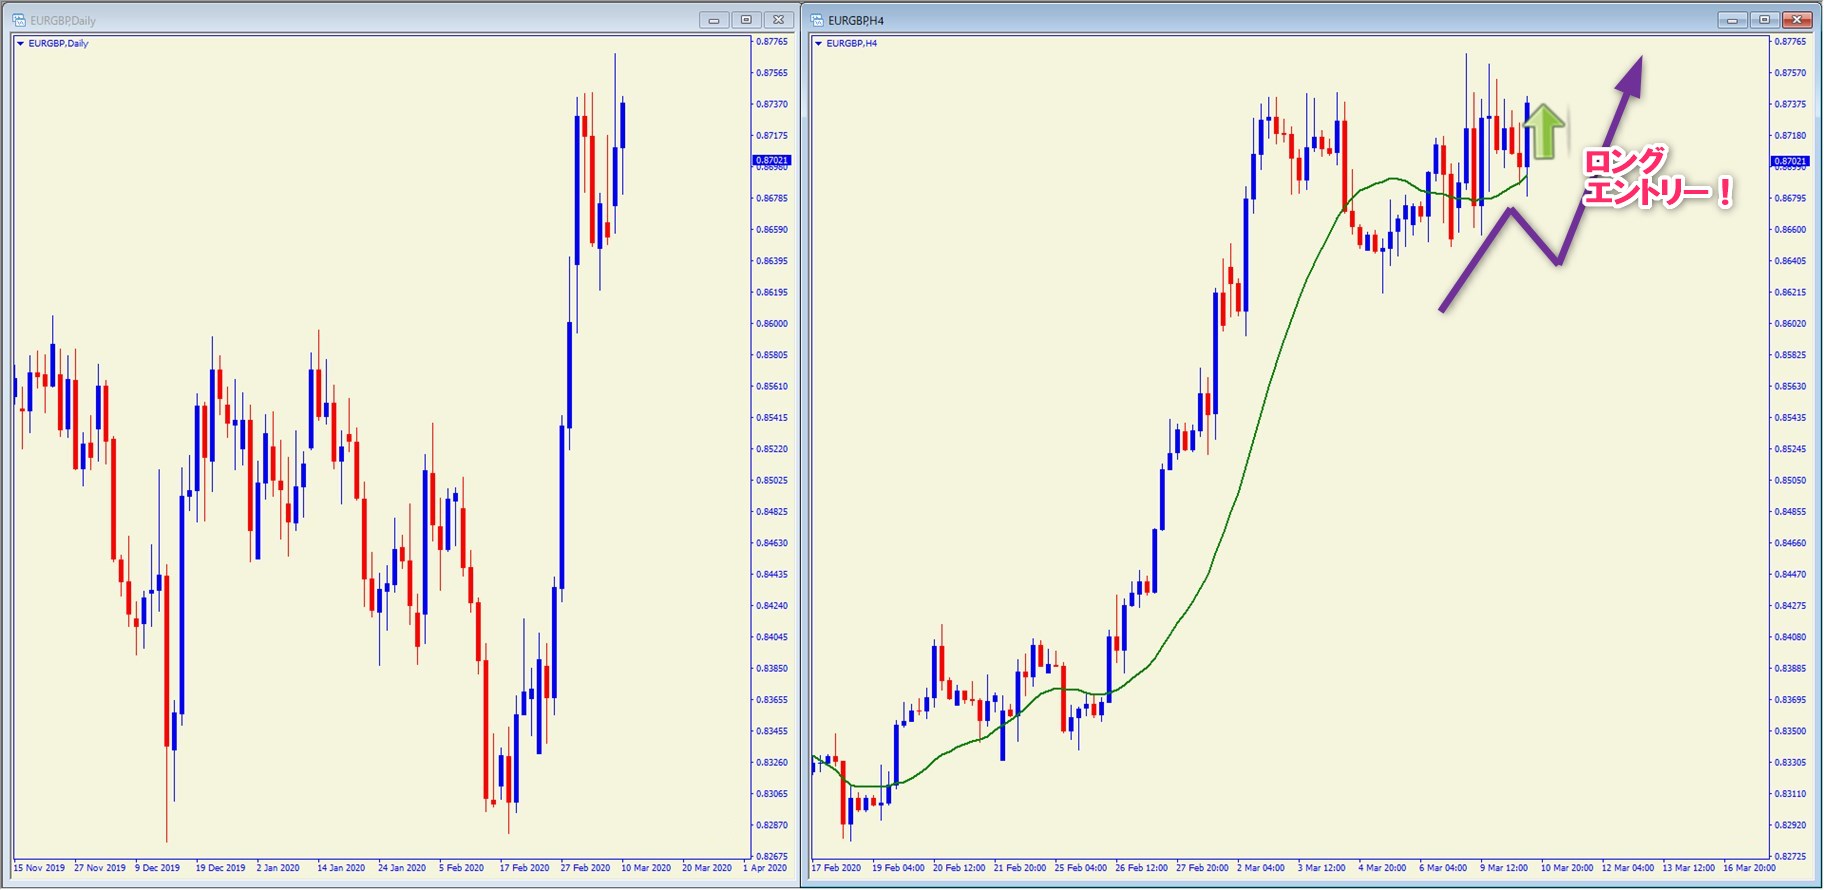Click the 0.87565 price level on Daily axis
The image size is (1824, 890).
pos(772,73)
